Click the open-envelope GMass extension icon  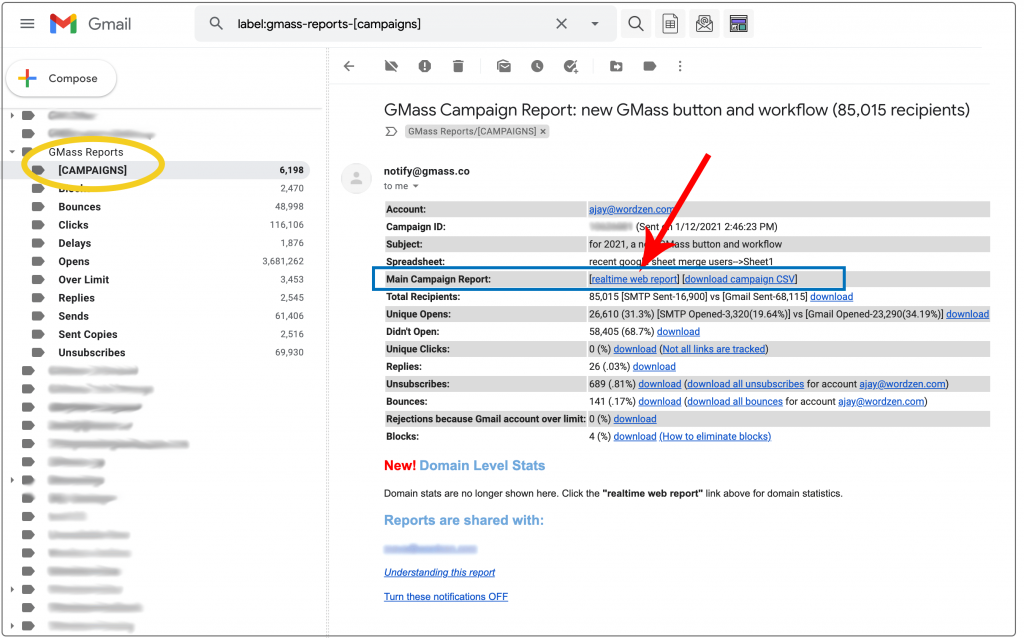click(x=704, y=22)
